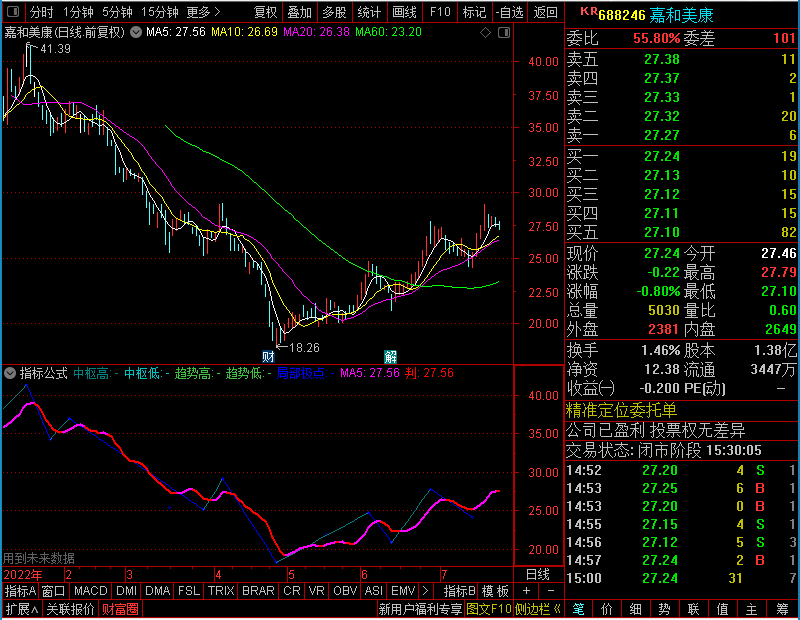This screenshot has height=620, width=800.
Task: Switch to the 主 main-force tab
Action: [752, 609]
